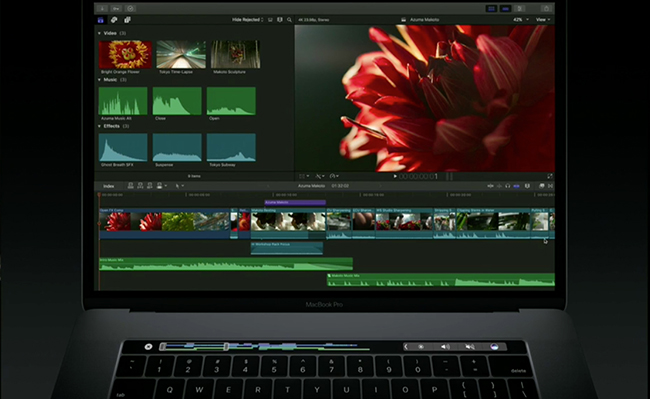The height and width of the screenshot is (399, 650).
Task: Collapse the Video group disclosure triangle
Action: pos(99,33)
